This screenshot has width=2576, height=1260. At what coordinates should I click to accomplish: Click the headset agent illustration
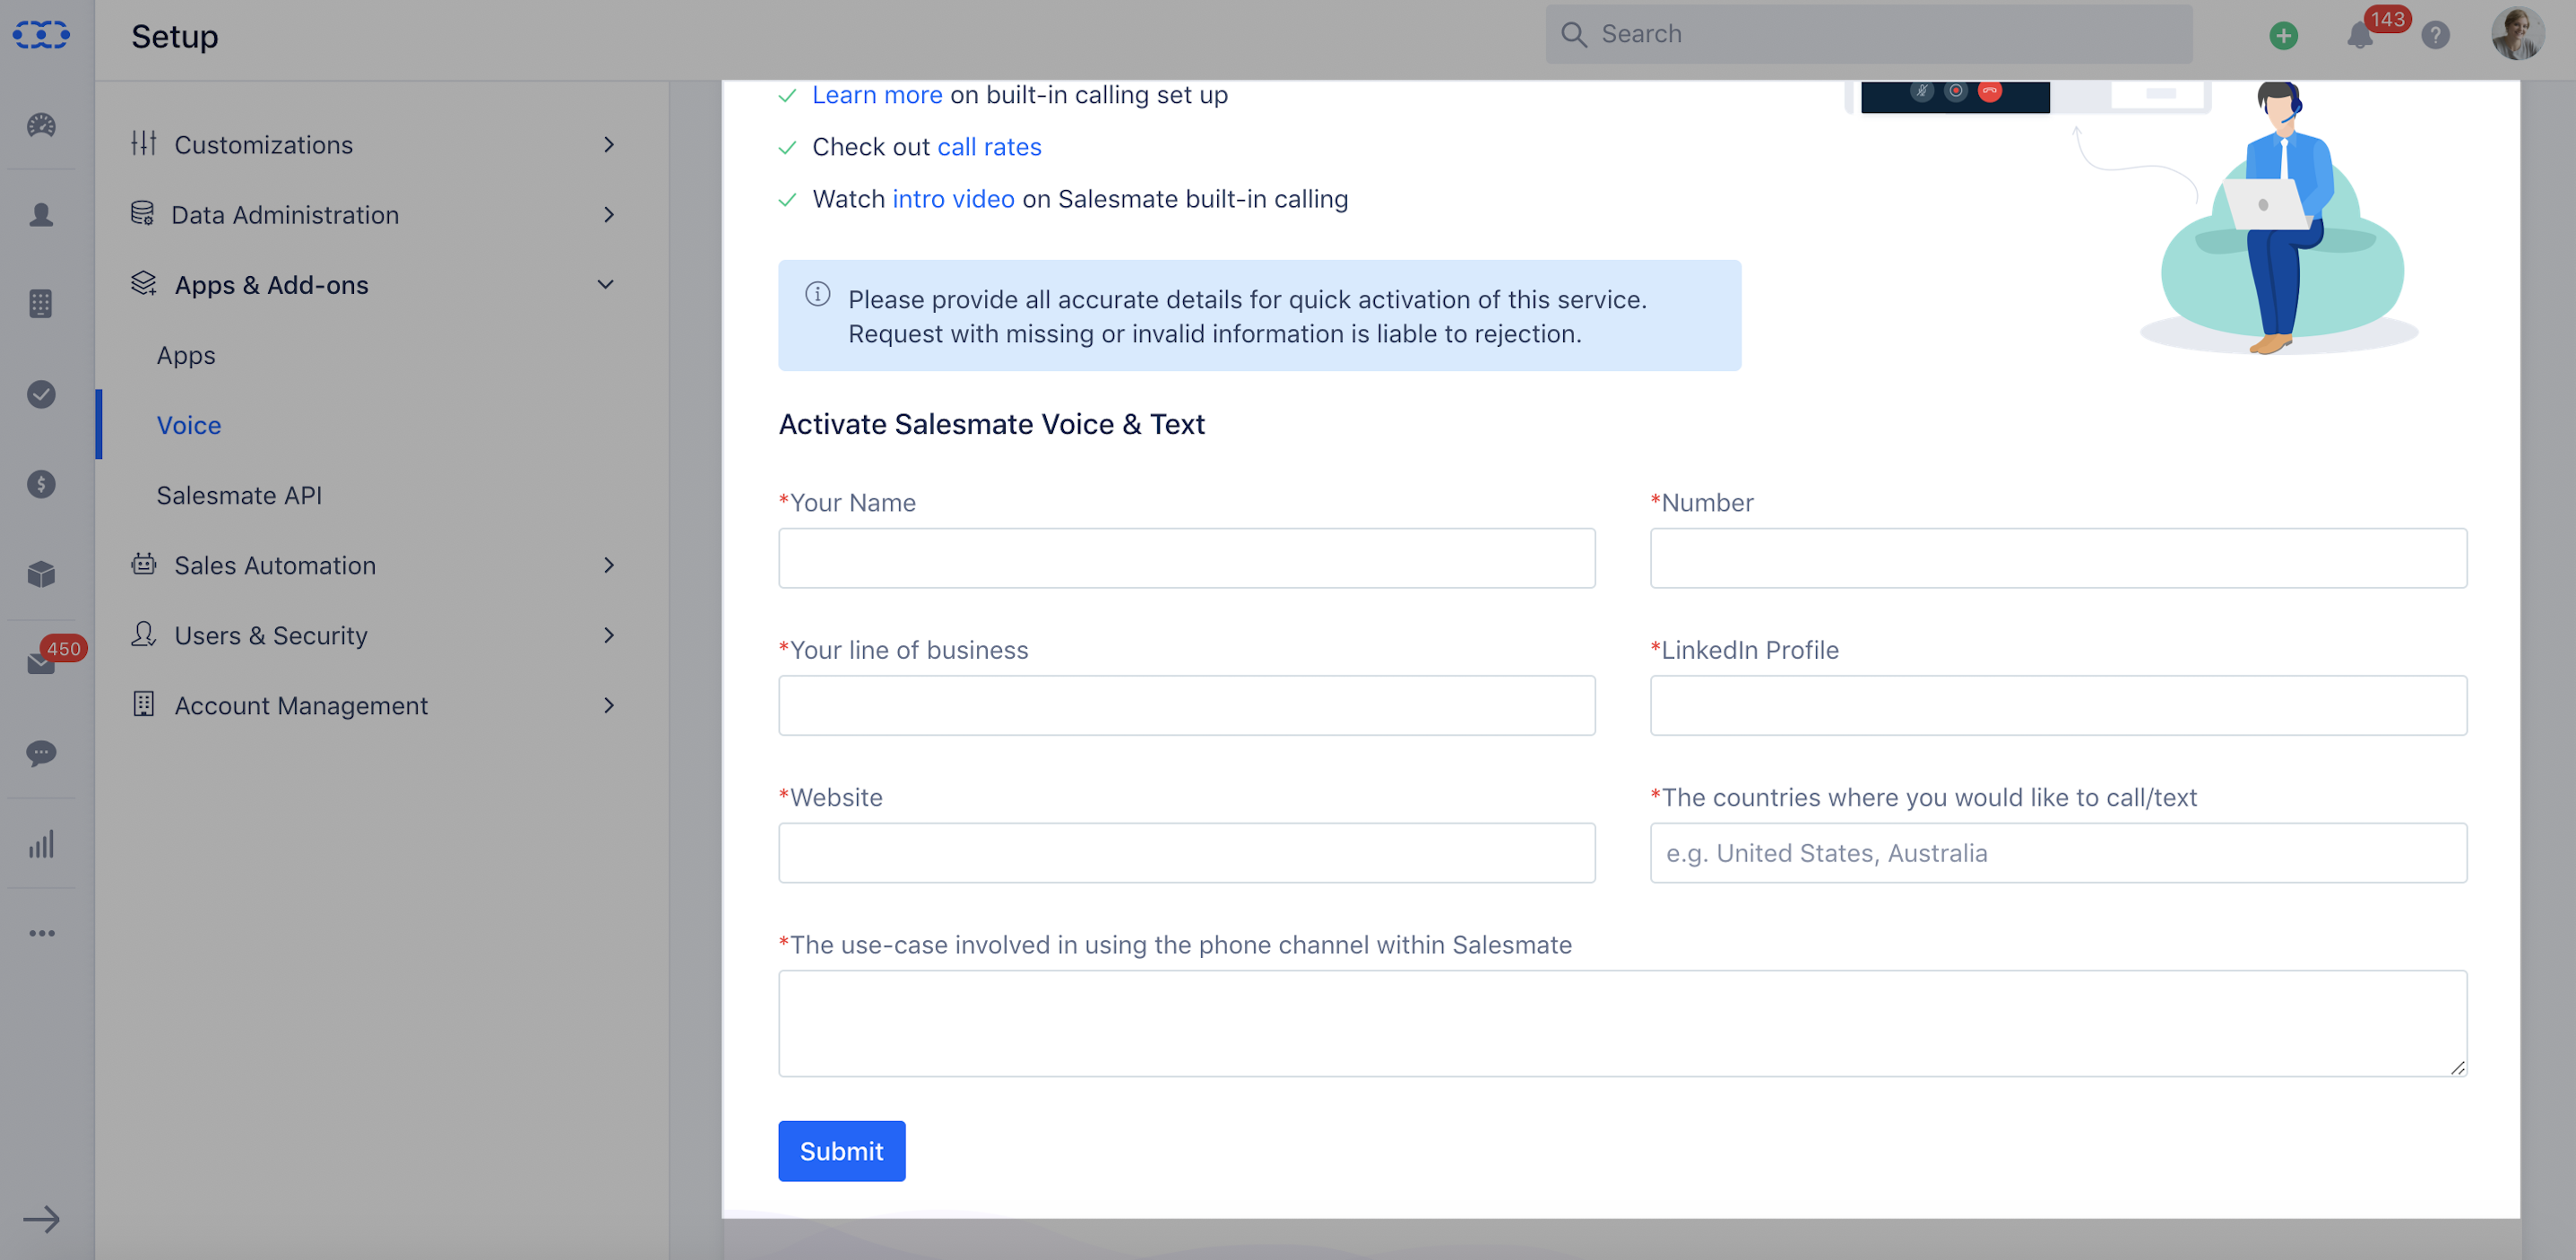2280,218
